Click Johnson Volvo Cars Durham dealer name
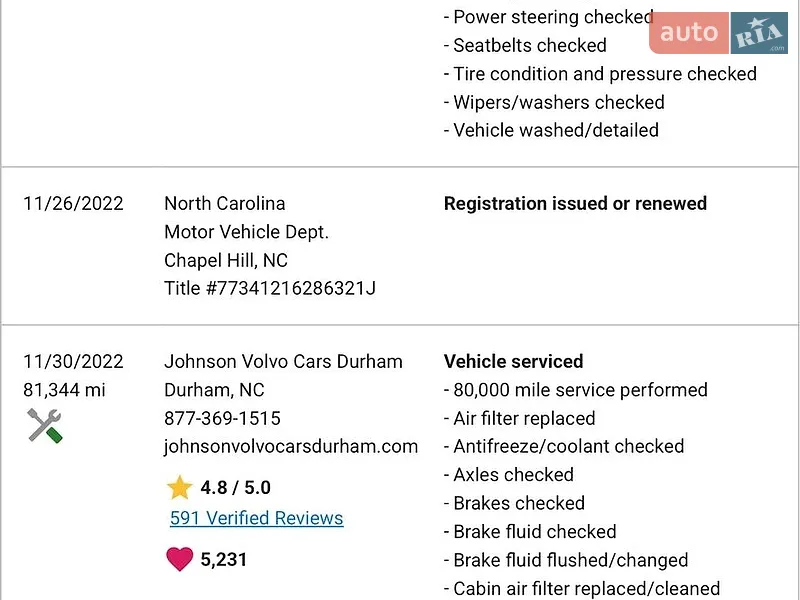Viewport: 800px width, 600px height. click(283, 362)
